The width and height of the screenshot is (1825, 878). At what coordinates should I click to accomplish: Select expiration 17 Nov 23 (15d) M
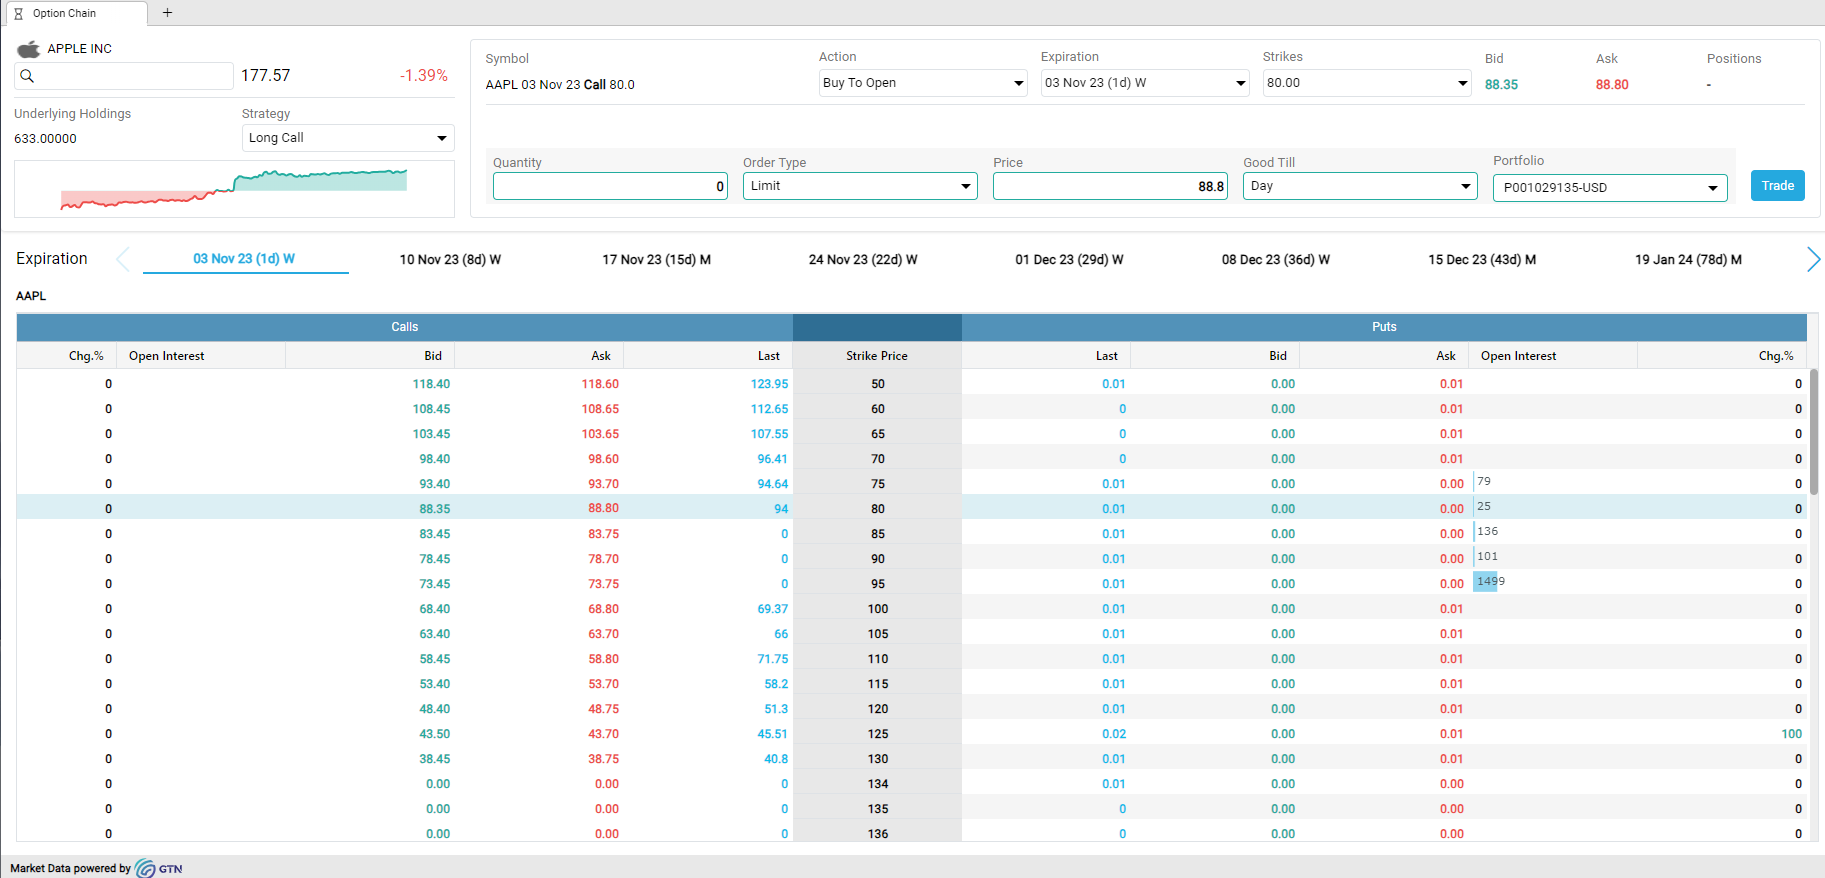point(656,260)
